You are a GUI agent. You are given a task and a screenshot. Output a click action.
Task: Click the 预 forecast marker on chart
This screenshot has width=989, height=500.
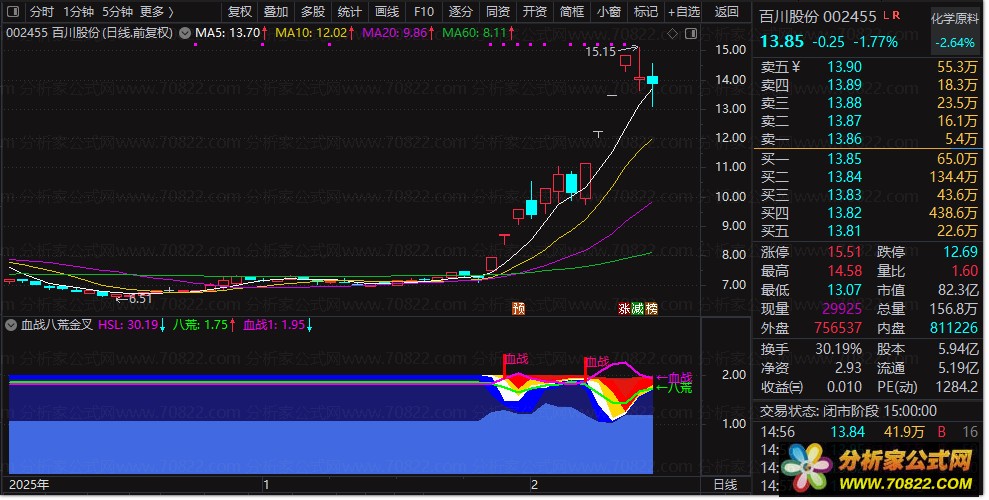tap(518, 308)
